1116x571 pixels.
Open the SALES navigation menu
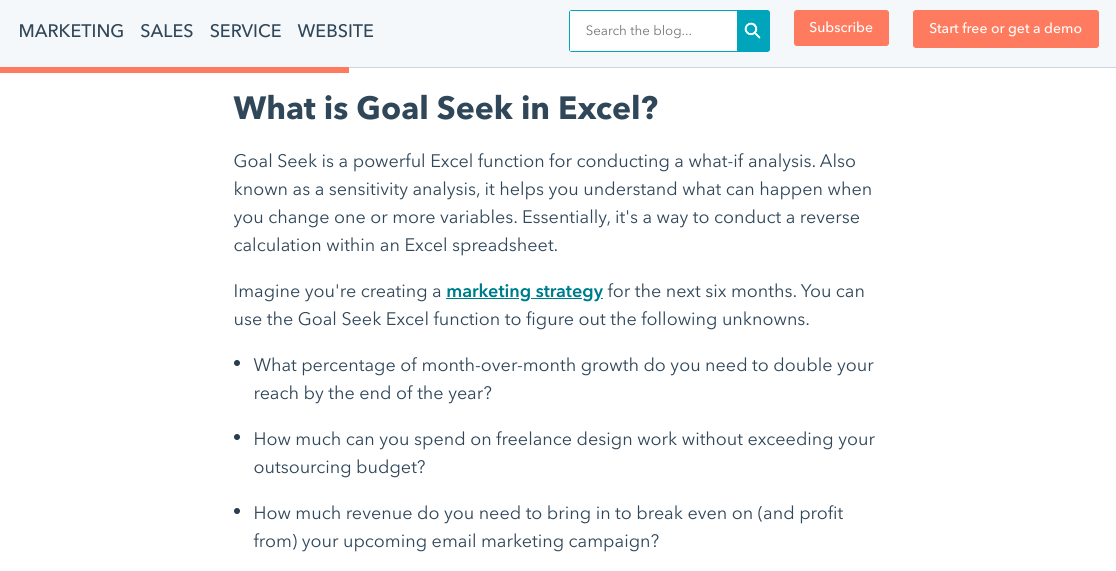tap(167, 31)
